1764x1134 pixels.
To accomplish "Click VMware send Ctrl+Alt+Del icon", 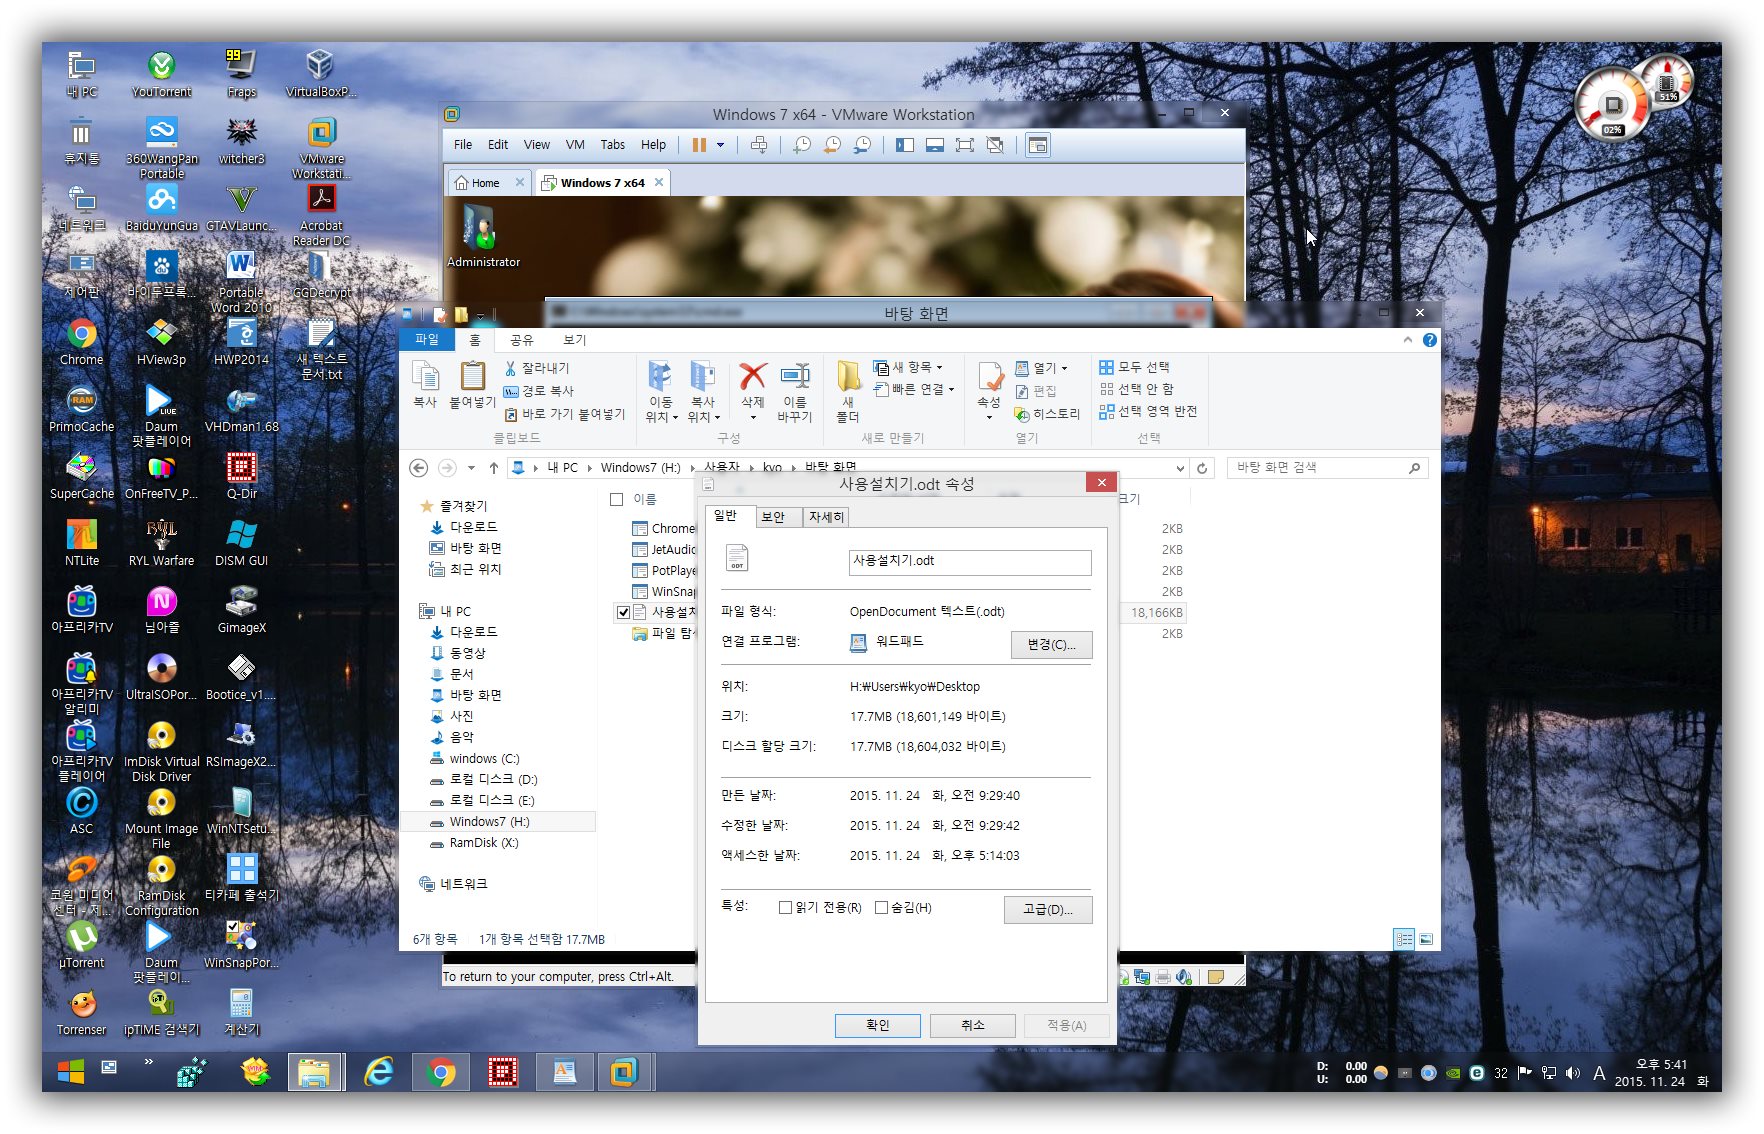I will (759, 145).
